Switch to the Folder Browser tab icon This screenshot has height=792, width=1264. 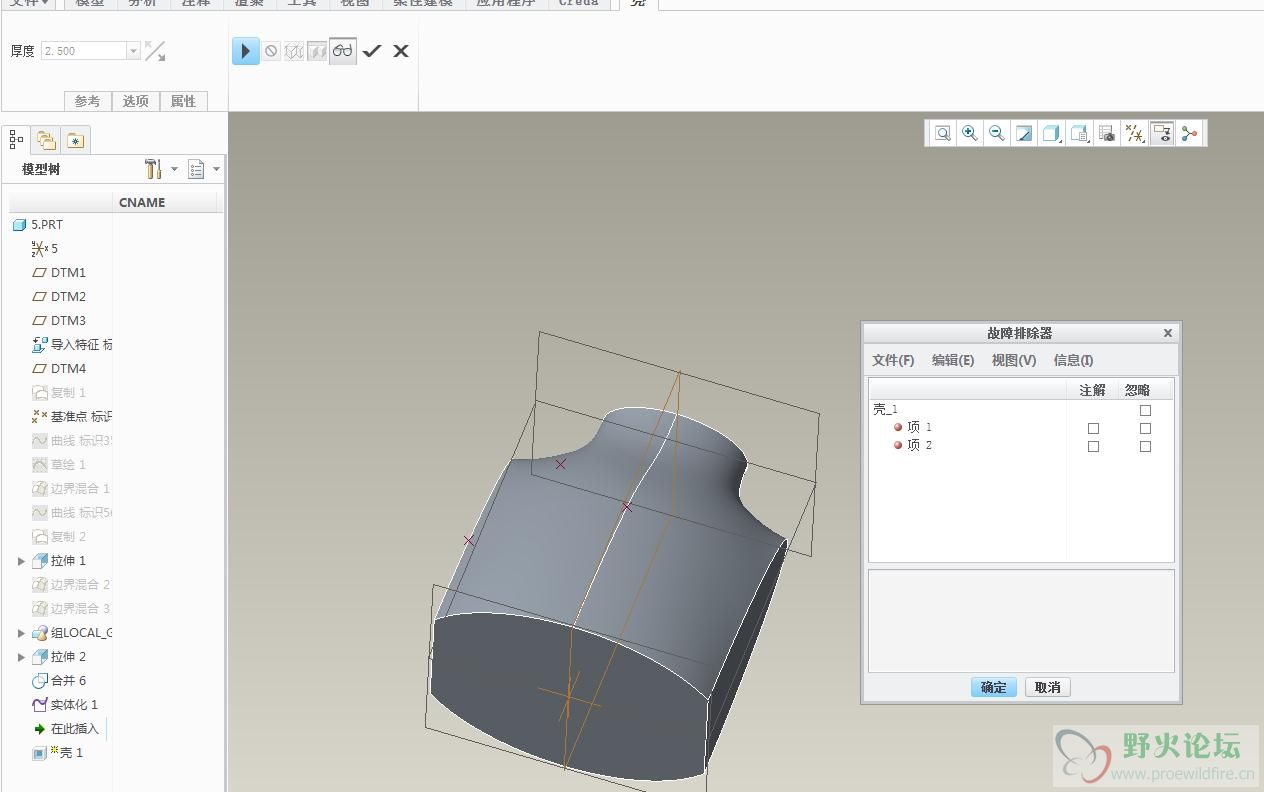click(46, 140)
